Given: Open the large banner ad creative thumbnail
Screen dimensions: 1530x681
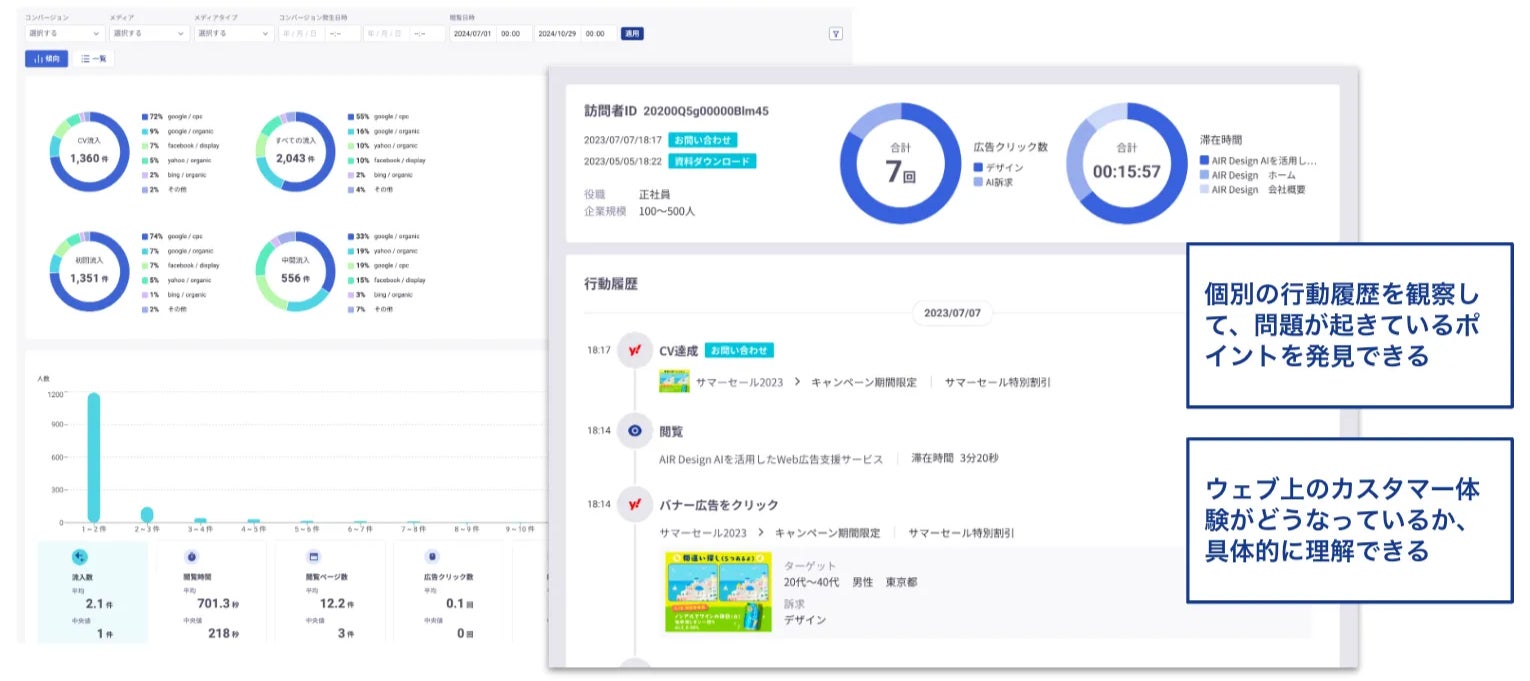Looking at the screenshot, I should (x=717, y=591).
